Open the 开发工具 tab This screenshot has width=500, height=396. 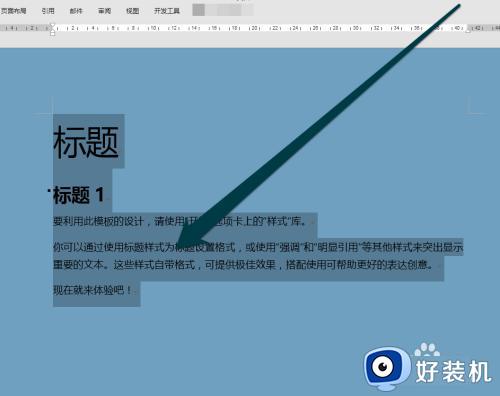167,11
